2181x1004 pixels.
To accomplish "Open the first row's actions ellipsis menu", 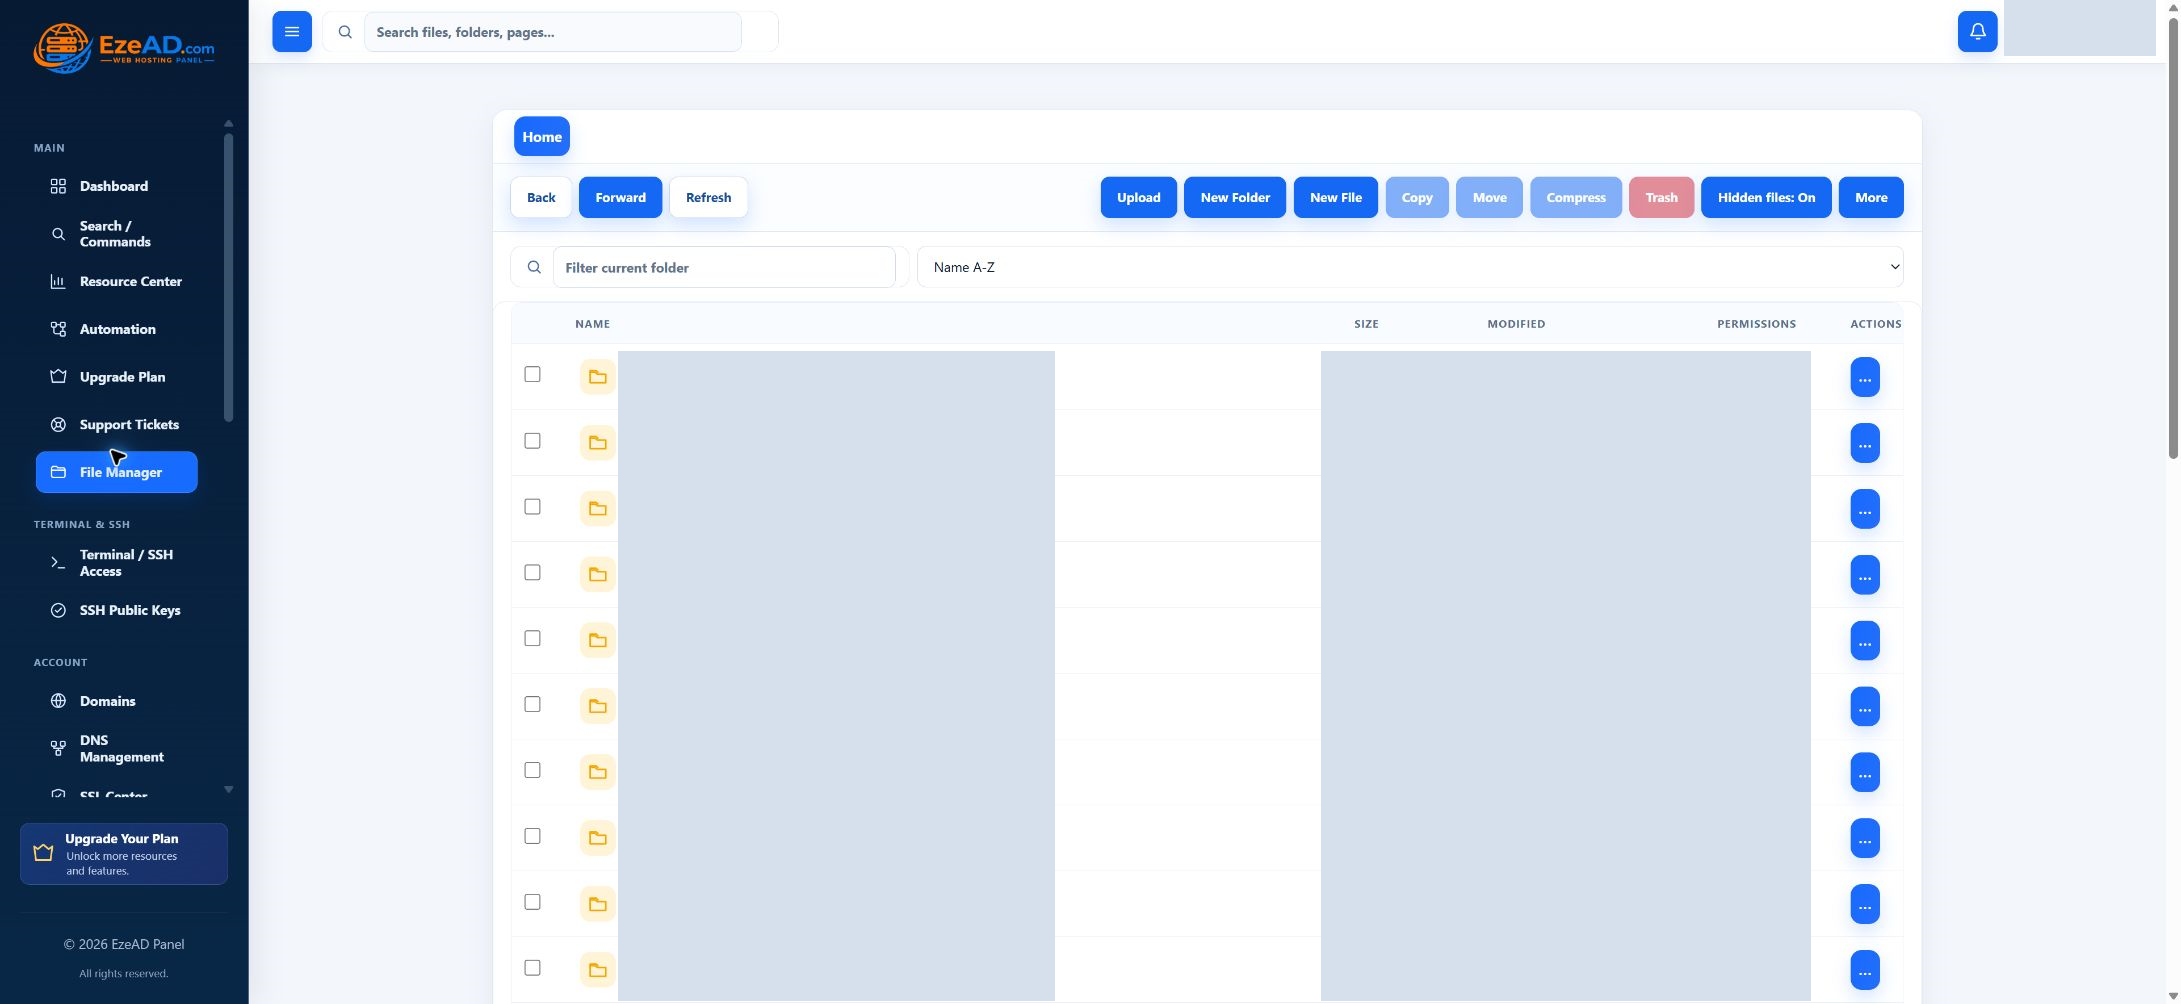I will tap(1865, 377).
